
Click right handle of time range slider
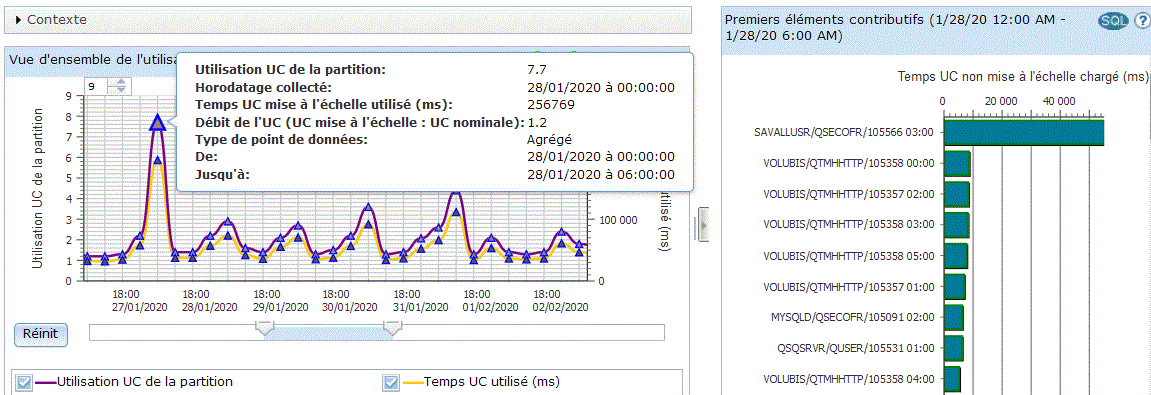coord(393,328)
